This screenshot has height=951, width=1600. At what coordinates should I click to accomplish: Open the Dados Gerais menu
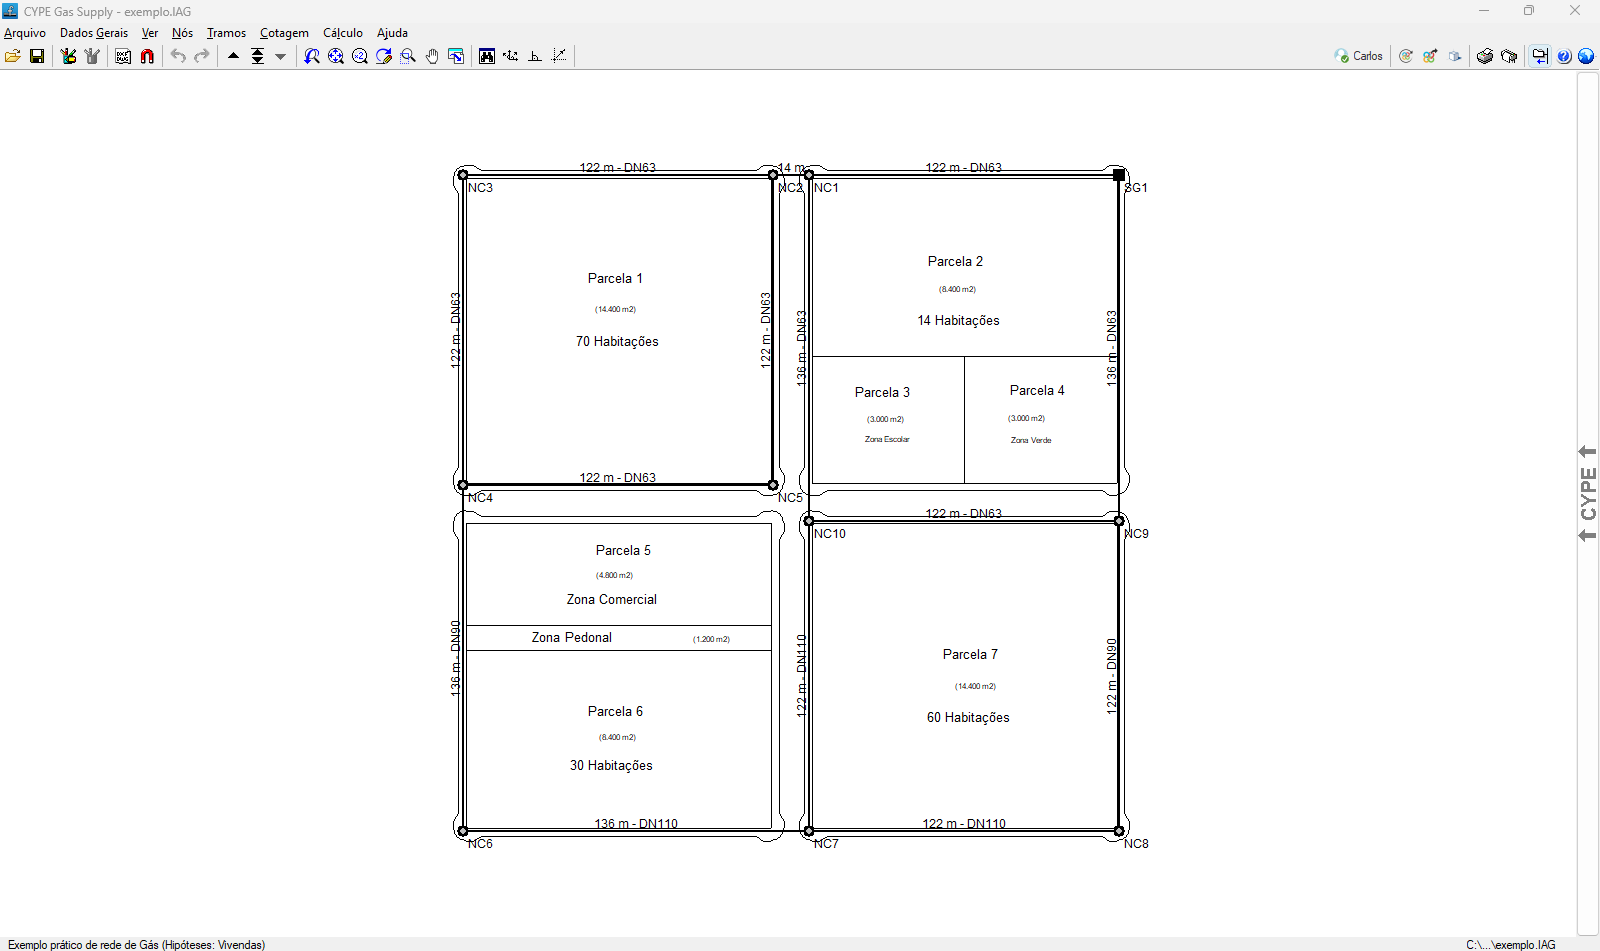(94, 33)
